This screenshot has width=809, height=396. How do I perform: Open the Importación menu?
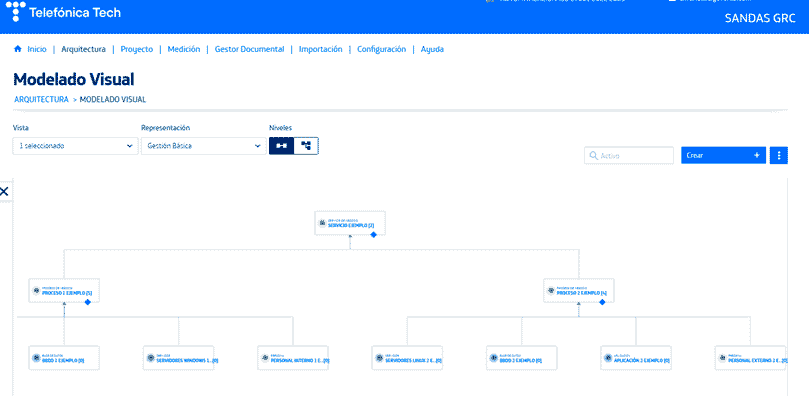point(320,50)
